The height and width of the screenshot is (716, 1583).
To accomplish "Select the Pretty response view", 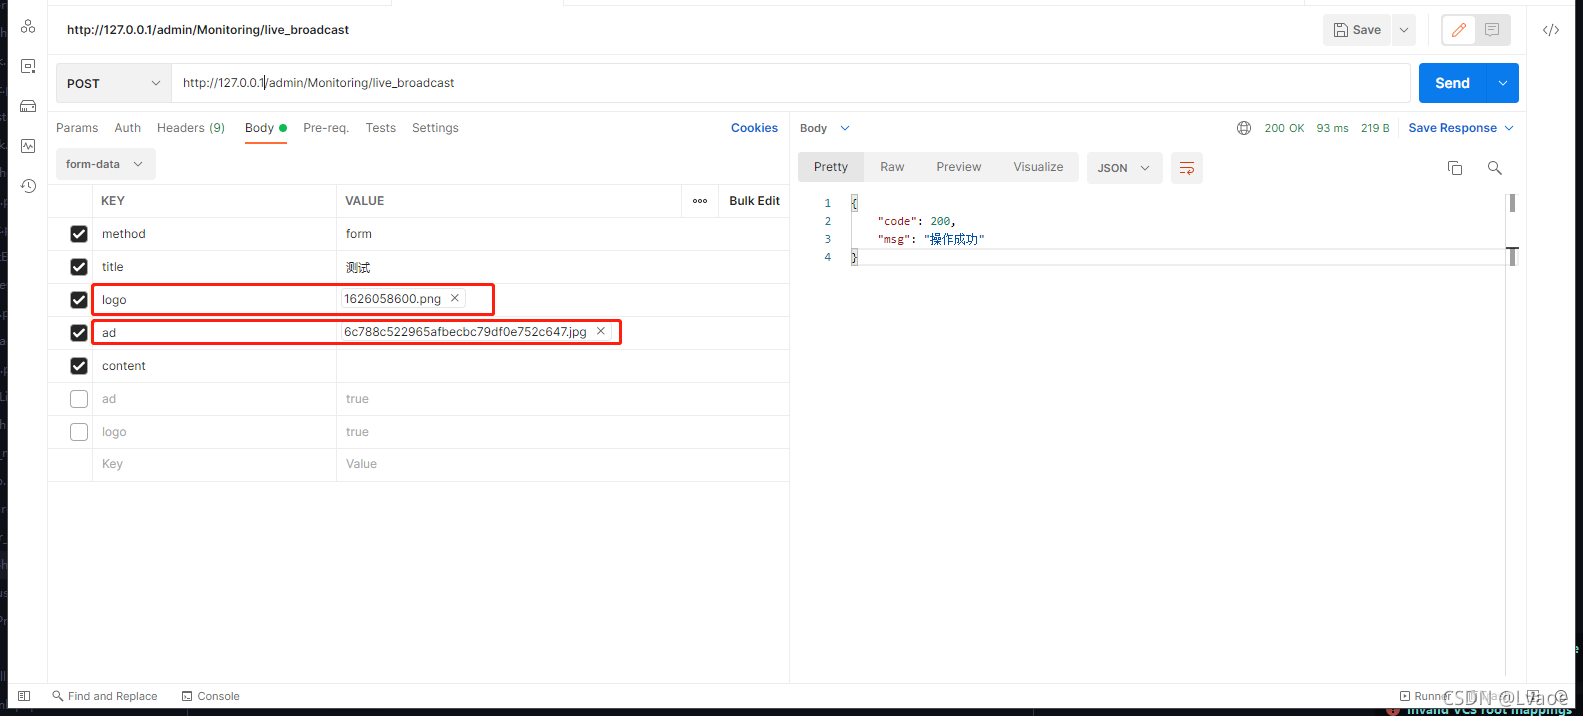I will 831,167.
